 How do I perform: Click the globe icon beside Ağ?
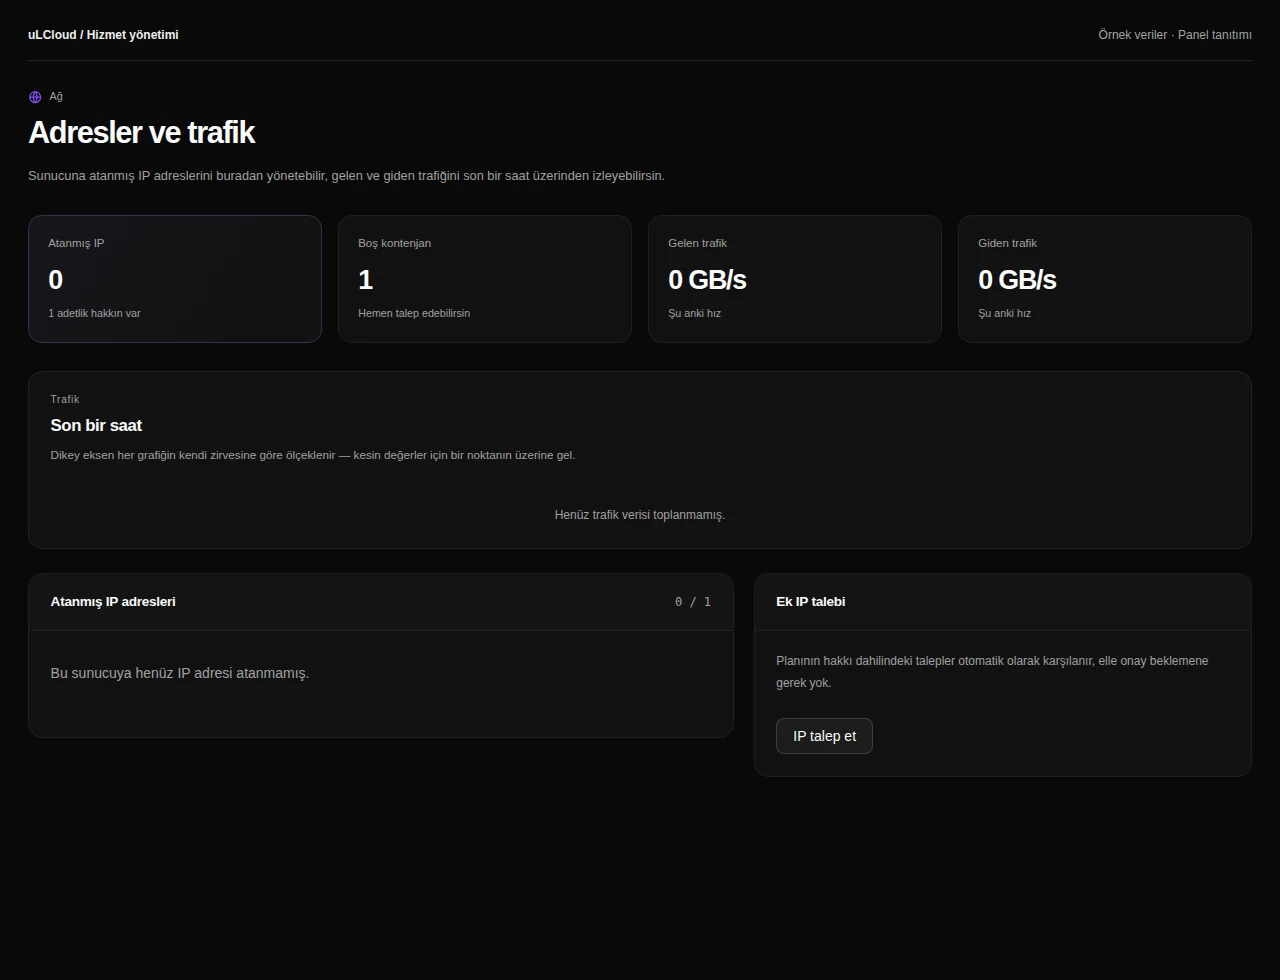click(35, 97)
